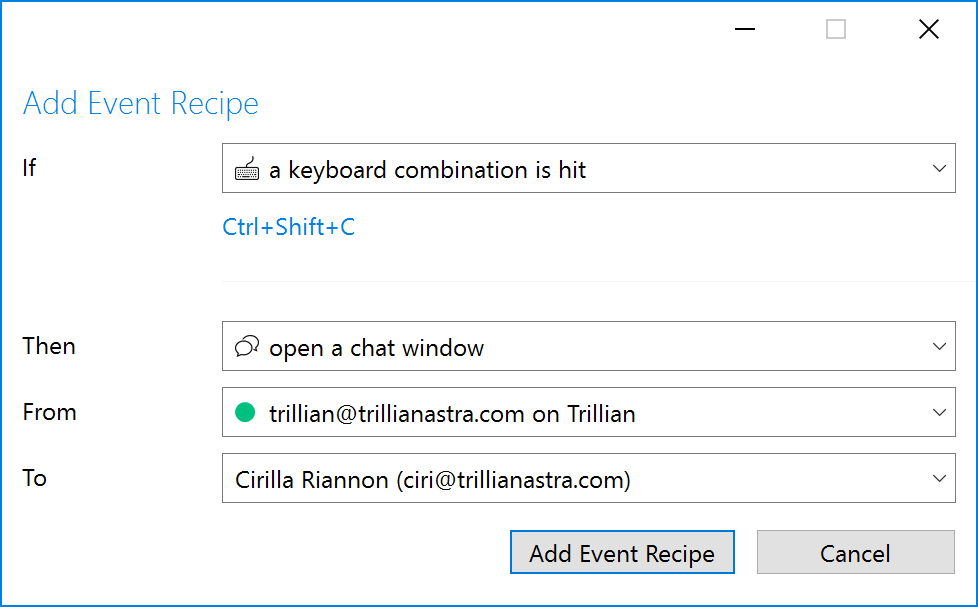Click the keyboard icon in the If field
978x607 pixels.
pyautogui.click(x=247, y=169)
